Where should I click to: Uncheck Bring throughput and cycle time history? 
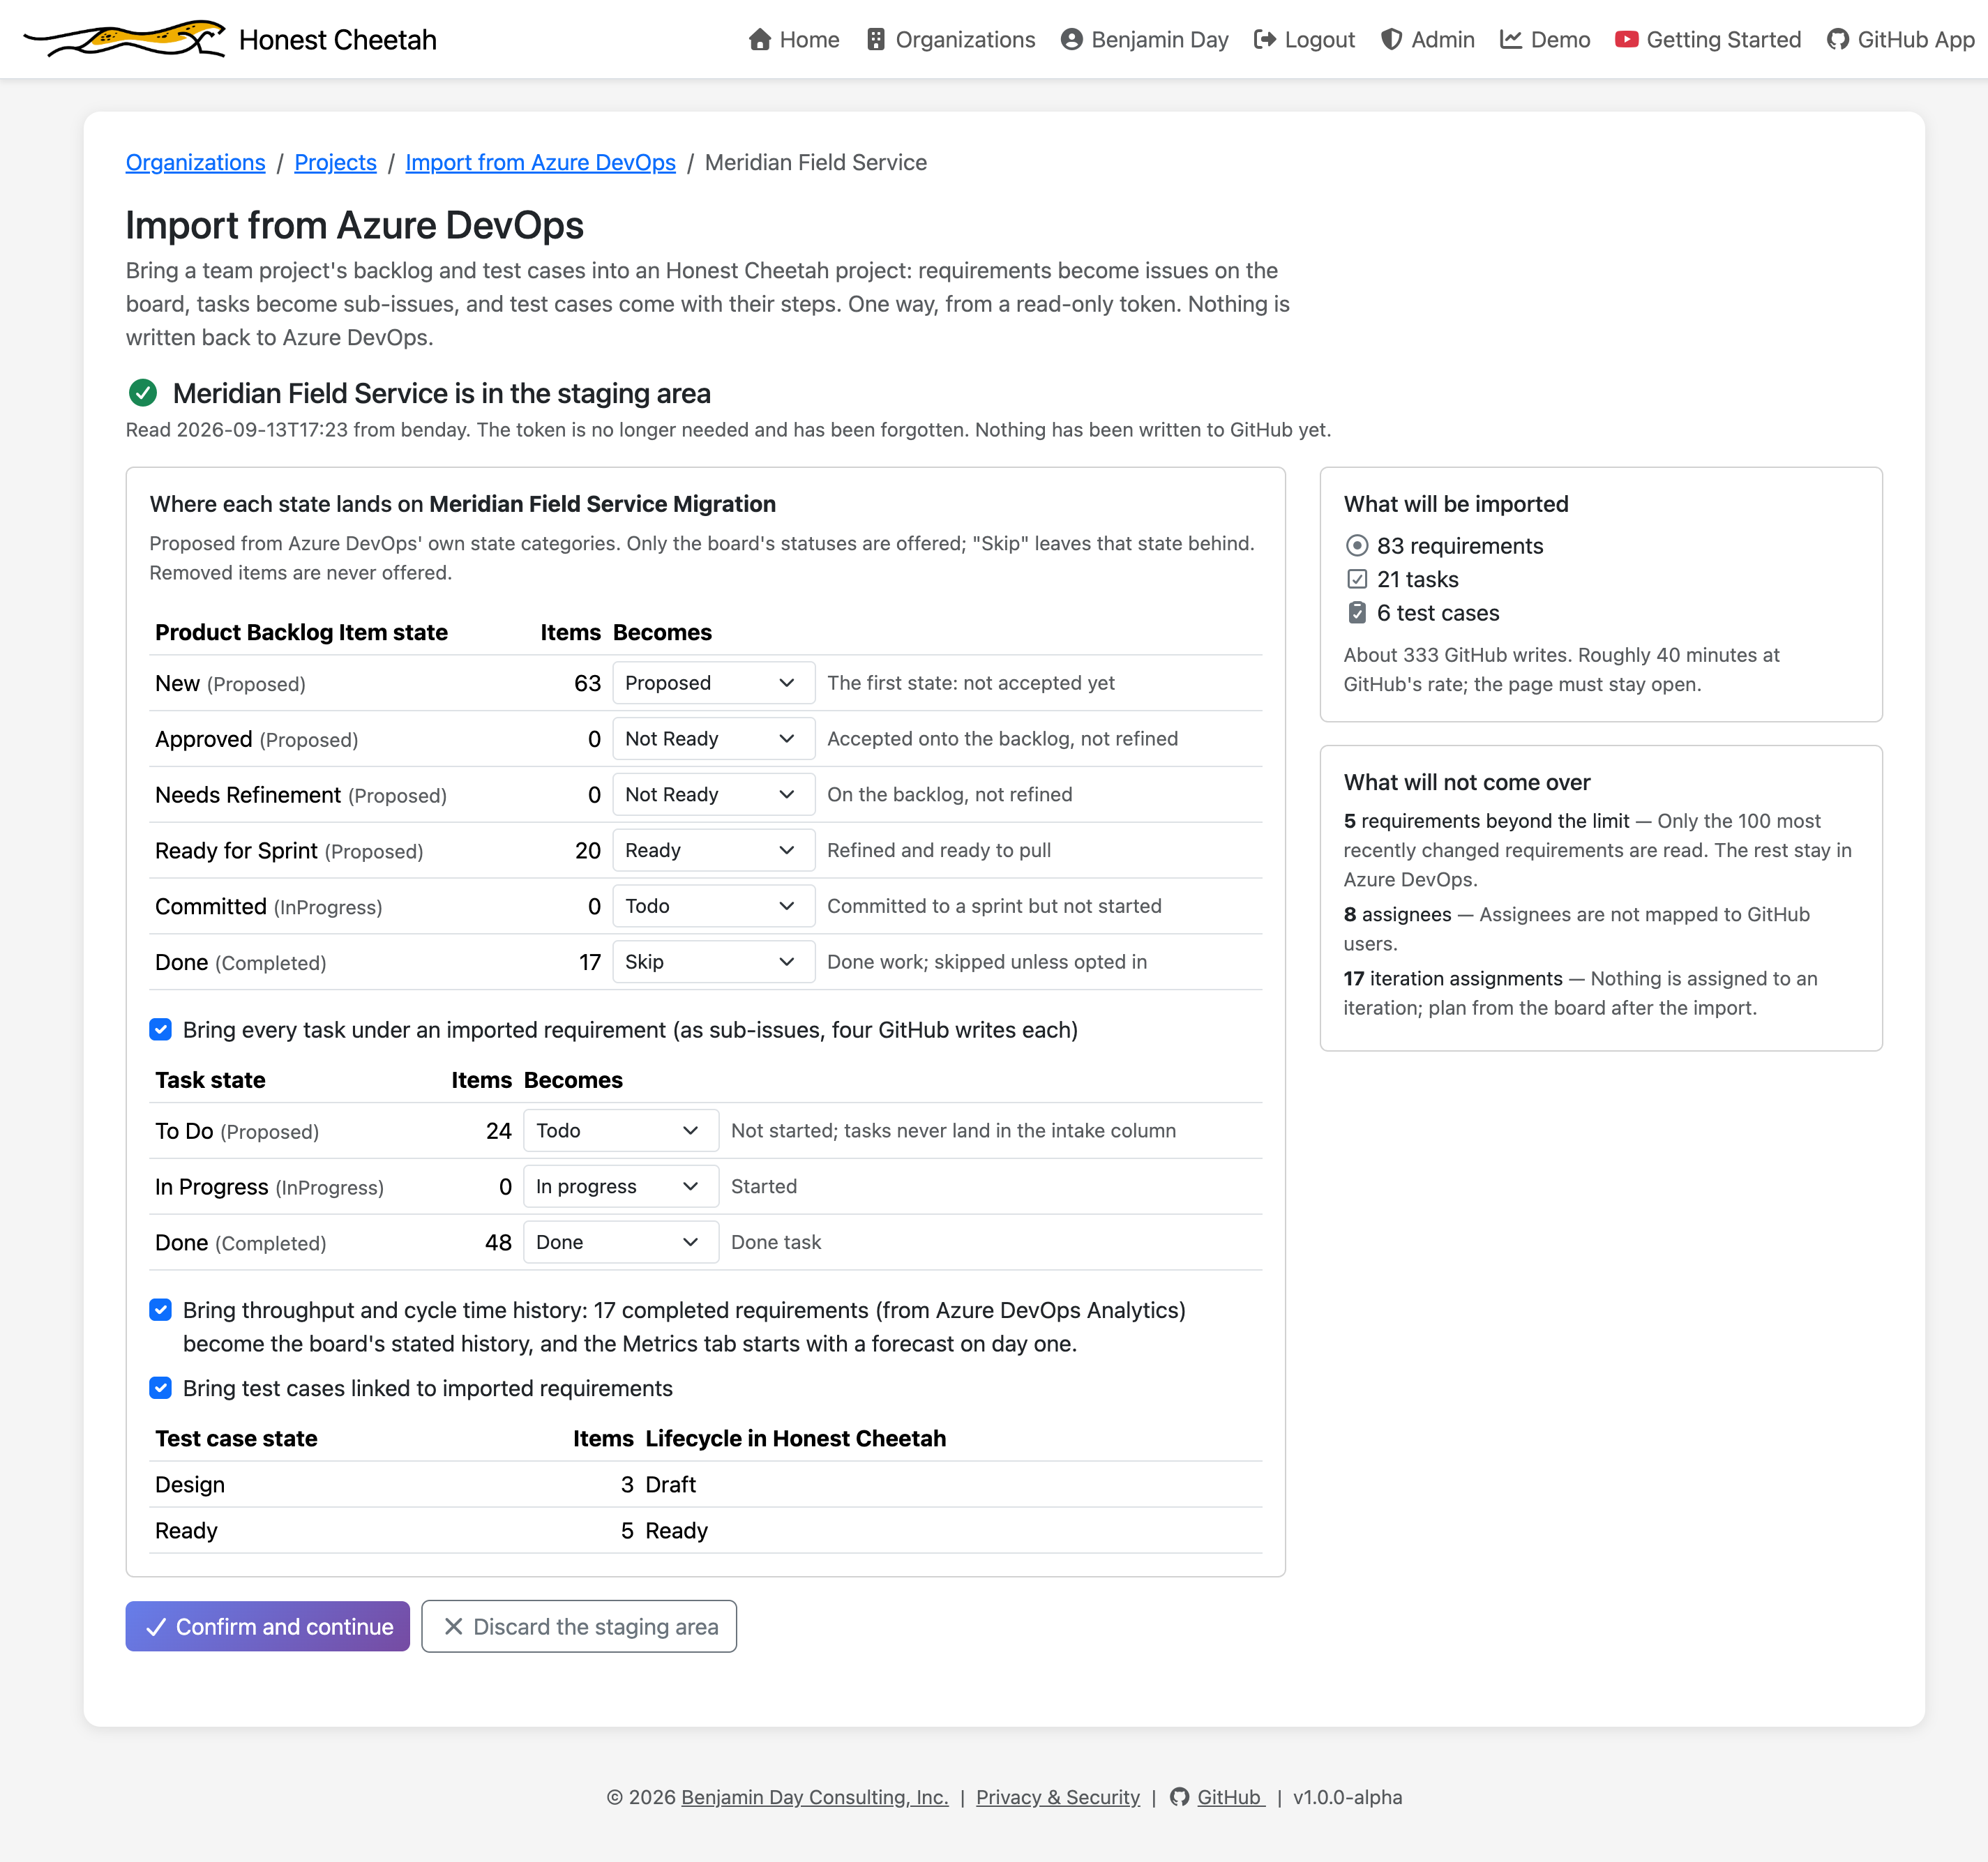click(160, 1310)
